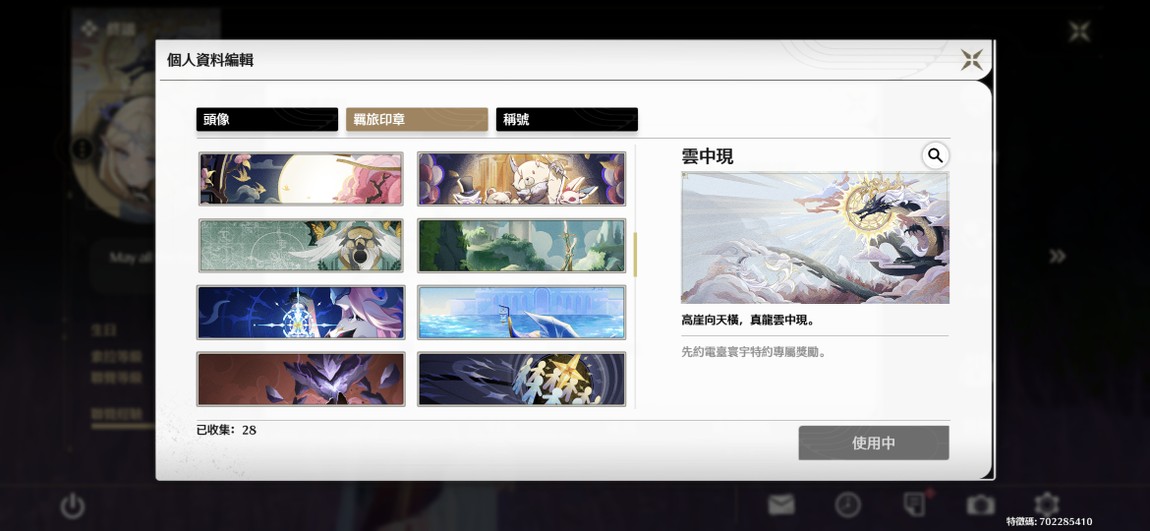Screen dimensions: 1150x531
Task: Click the background star close icon top-right
Action: (x=1079, y=32)
